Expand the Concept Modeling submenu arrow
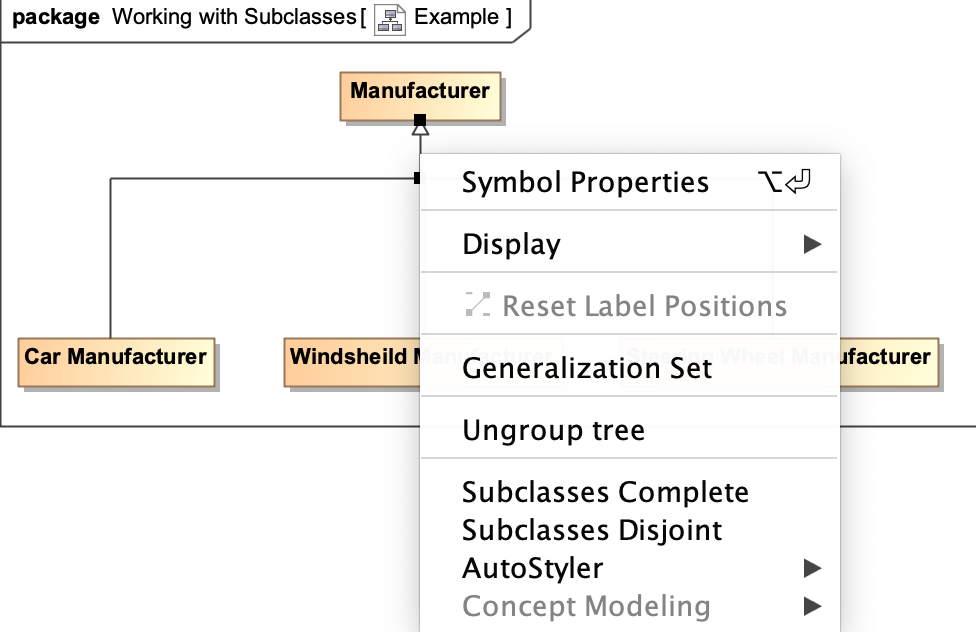This screenshot has width=976, height=632. [x=812, y=606]
